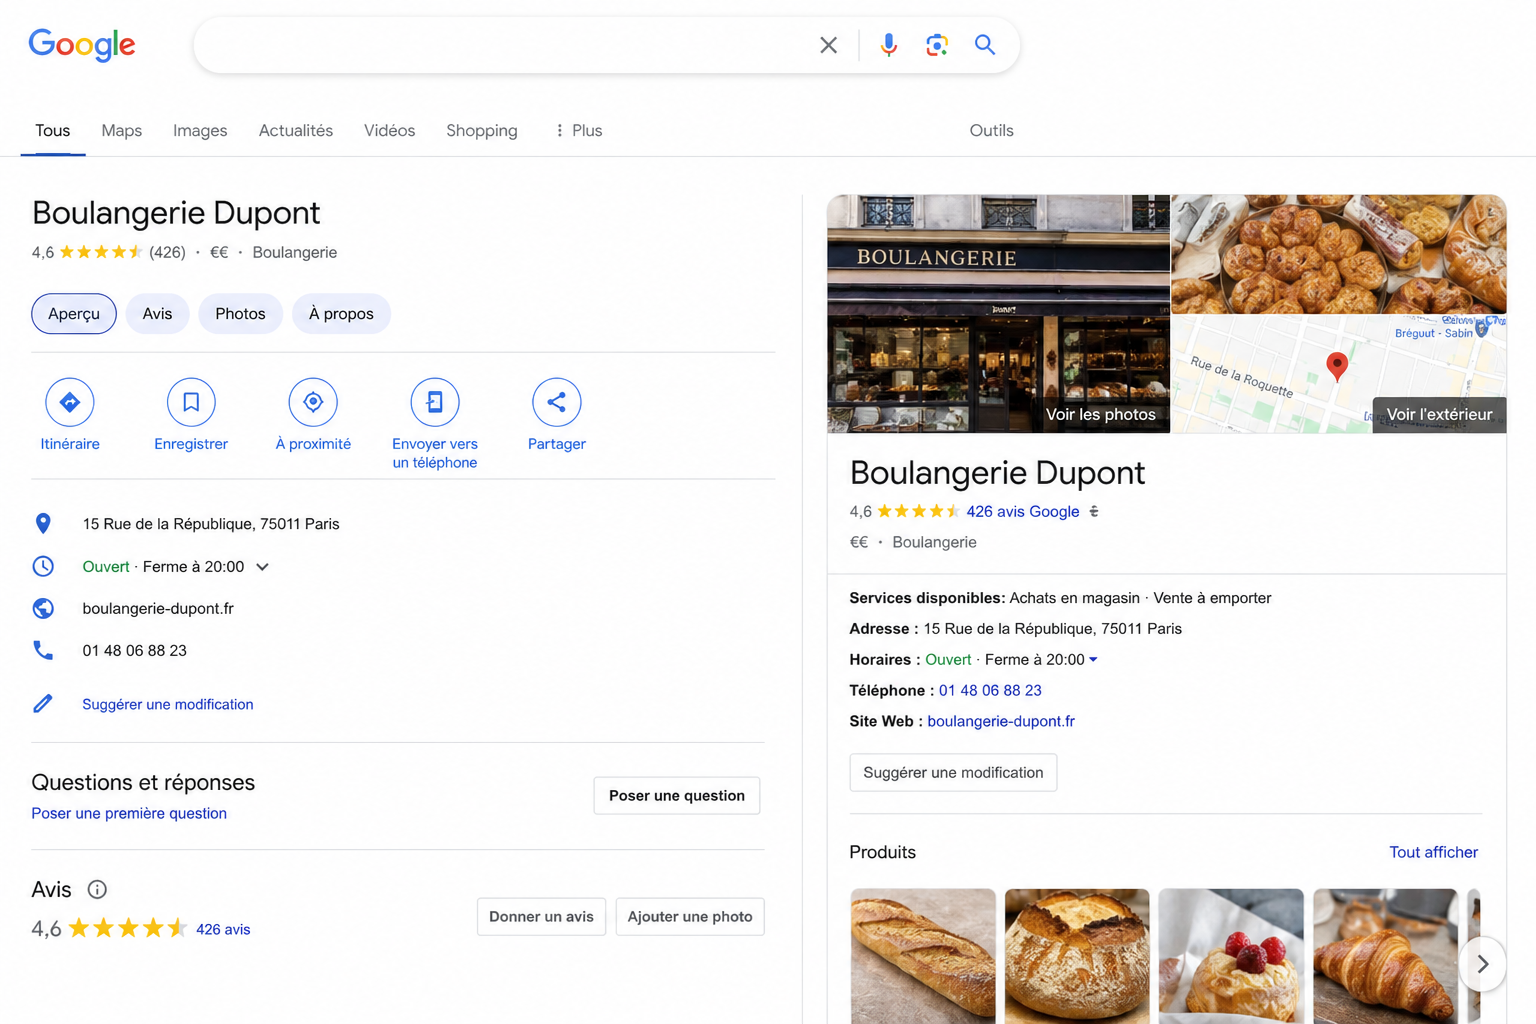This screenshot has width=1536, height=1024.
Task: Click address 15 Rue de la République in left panel
Action: [x=211, y=523]
